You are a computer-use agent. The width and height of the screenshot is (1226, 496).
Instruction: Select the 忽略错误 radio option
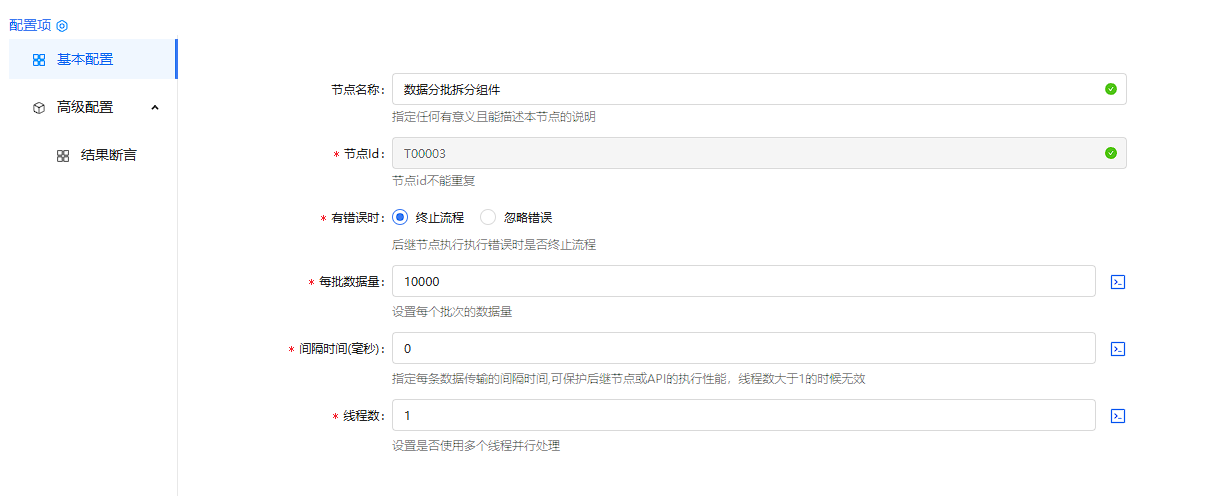point(488,217)
